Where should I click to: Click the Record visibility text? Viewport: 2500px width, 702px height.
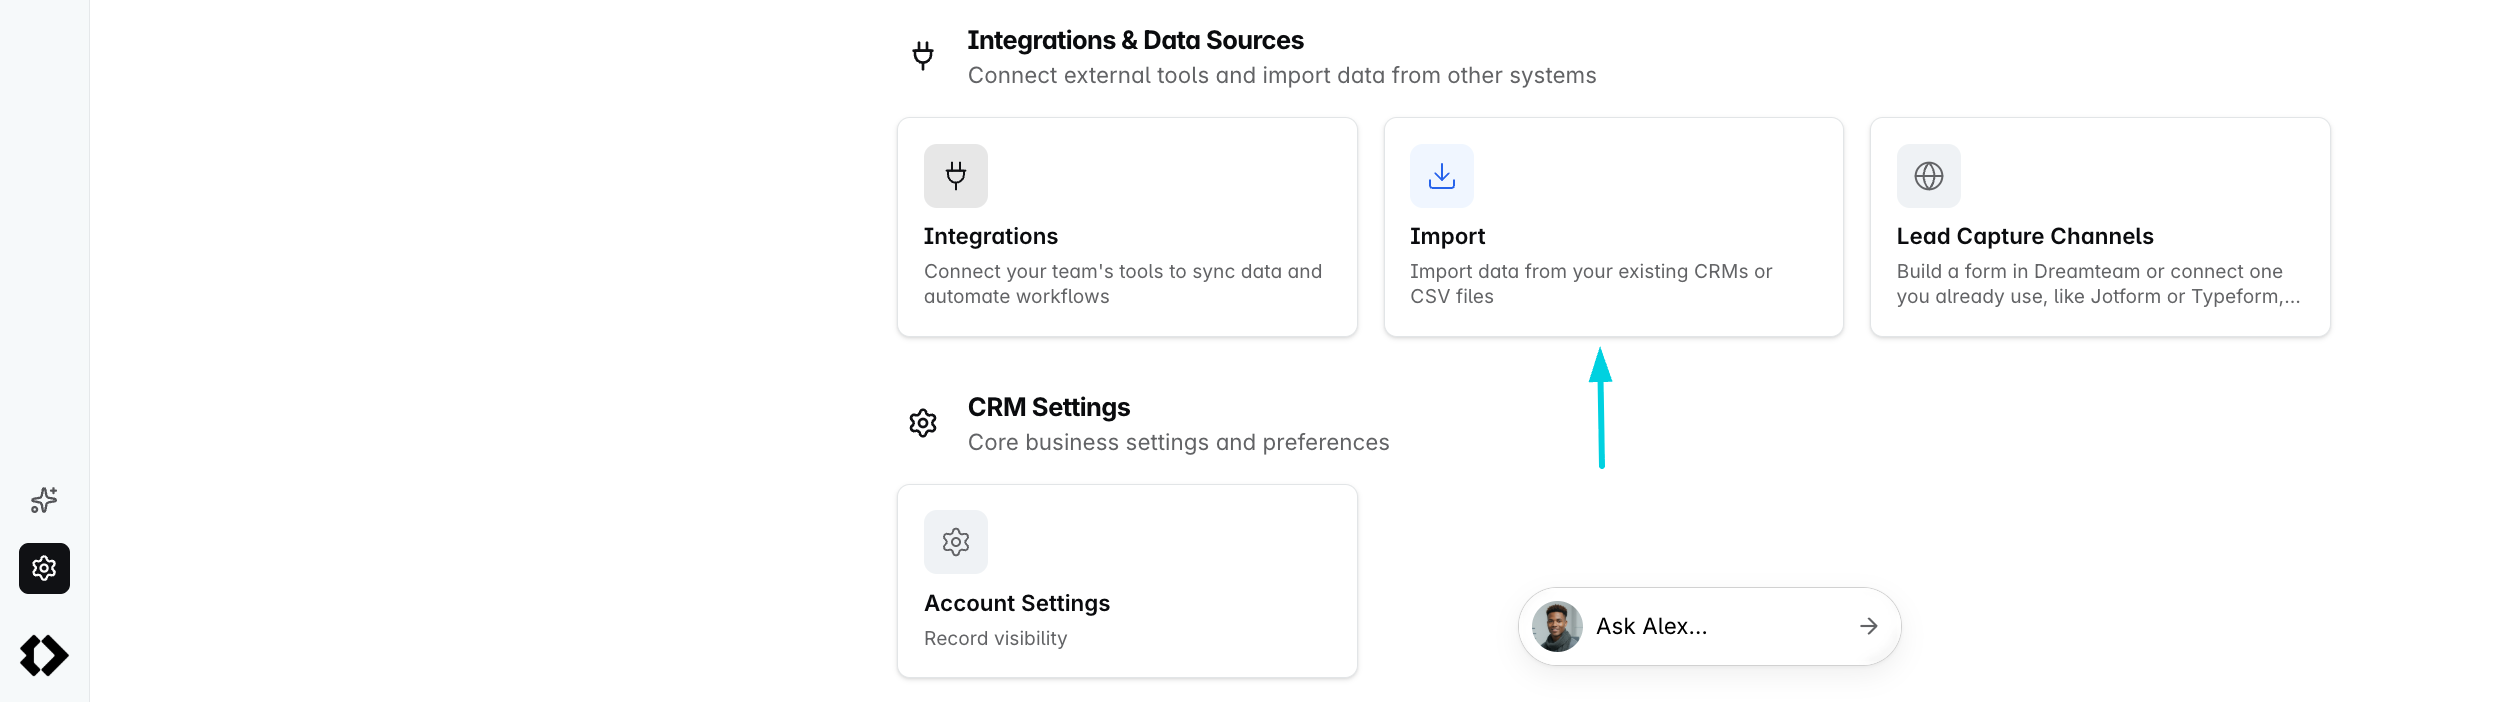[x=996, y=638]
